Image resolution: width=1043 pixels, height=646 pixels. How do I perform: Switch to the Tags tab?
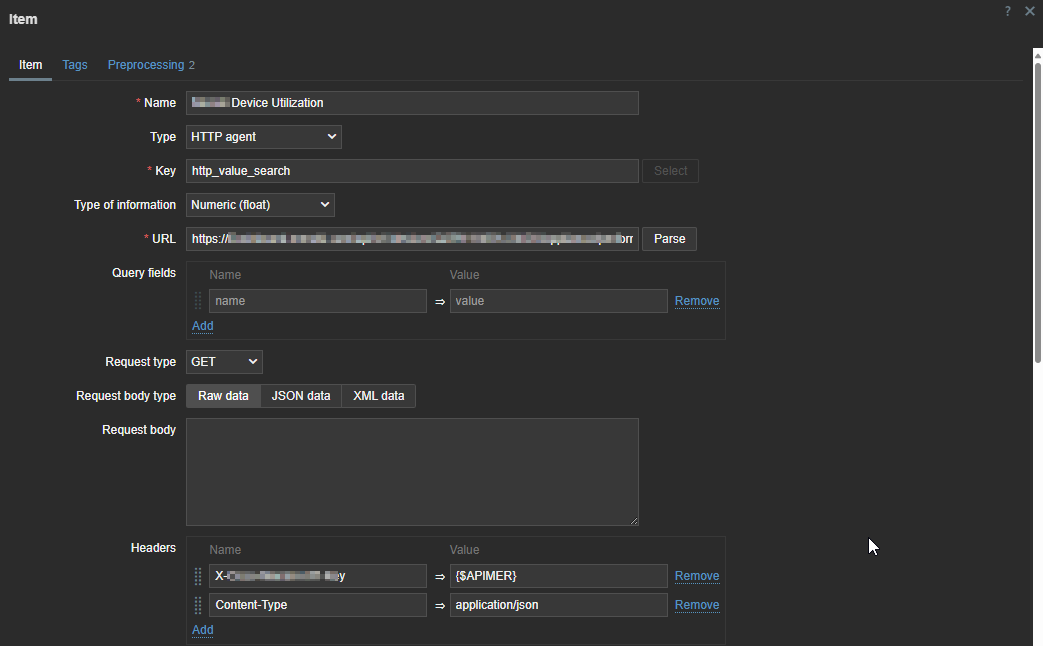pyautogui.click(x=75, y=65)
